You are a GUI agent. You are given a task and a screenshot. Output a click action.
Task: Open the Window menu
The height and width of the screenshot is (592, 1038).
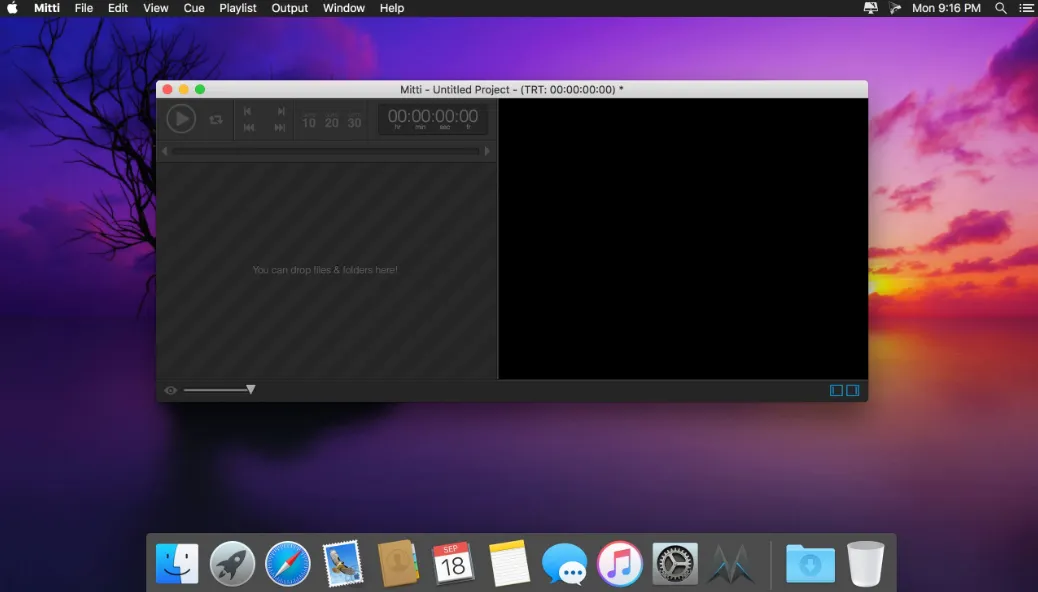tap(344, 8)
